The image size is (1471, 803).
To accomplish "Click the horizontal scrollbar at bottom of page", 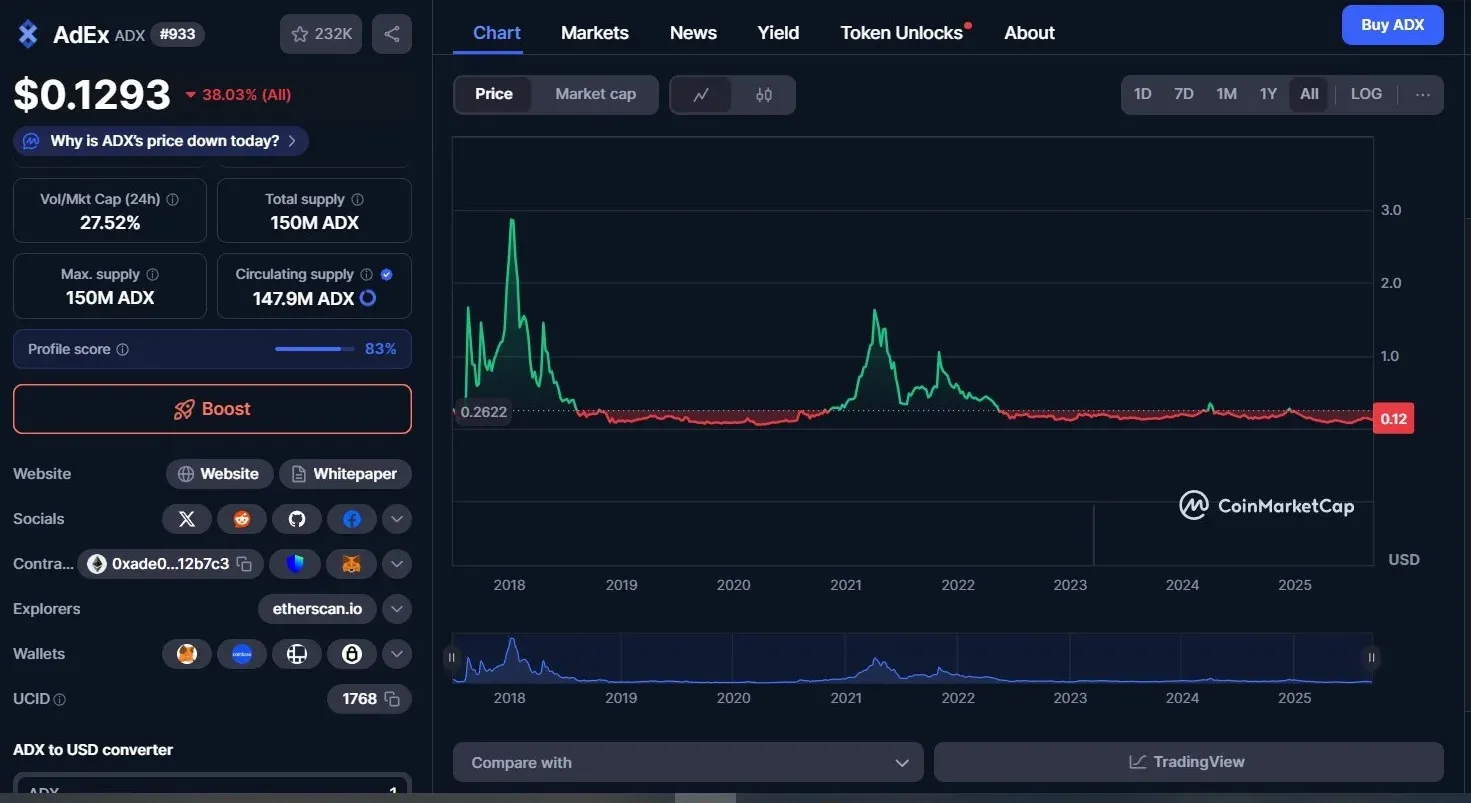I will point(706,798).
